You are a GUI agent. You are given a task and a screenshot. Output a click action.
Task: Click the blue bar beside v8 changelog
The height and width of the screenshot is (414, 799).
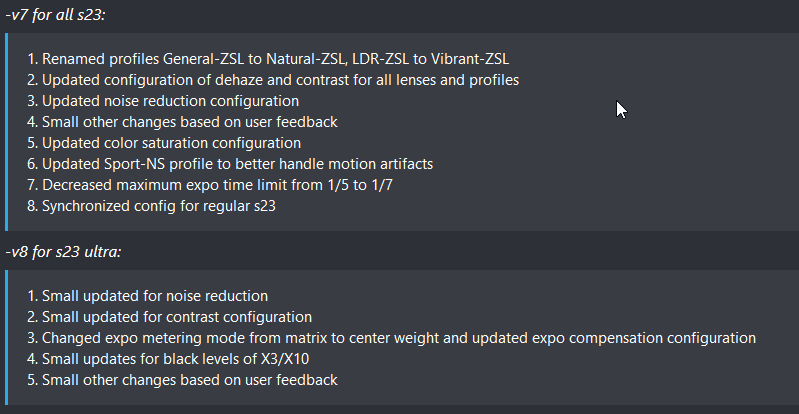[7, 338]
